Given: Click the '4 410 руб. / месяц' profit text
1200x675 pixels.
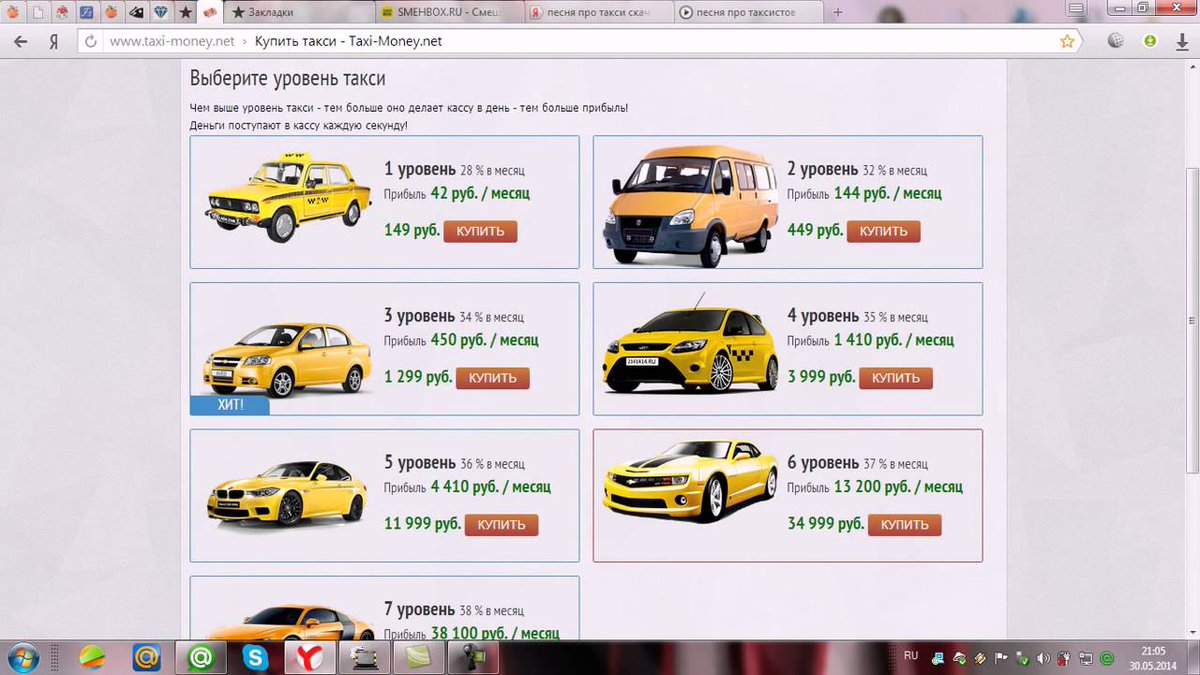Looking at the screenshot, I should (491, 487).
